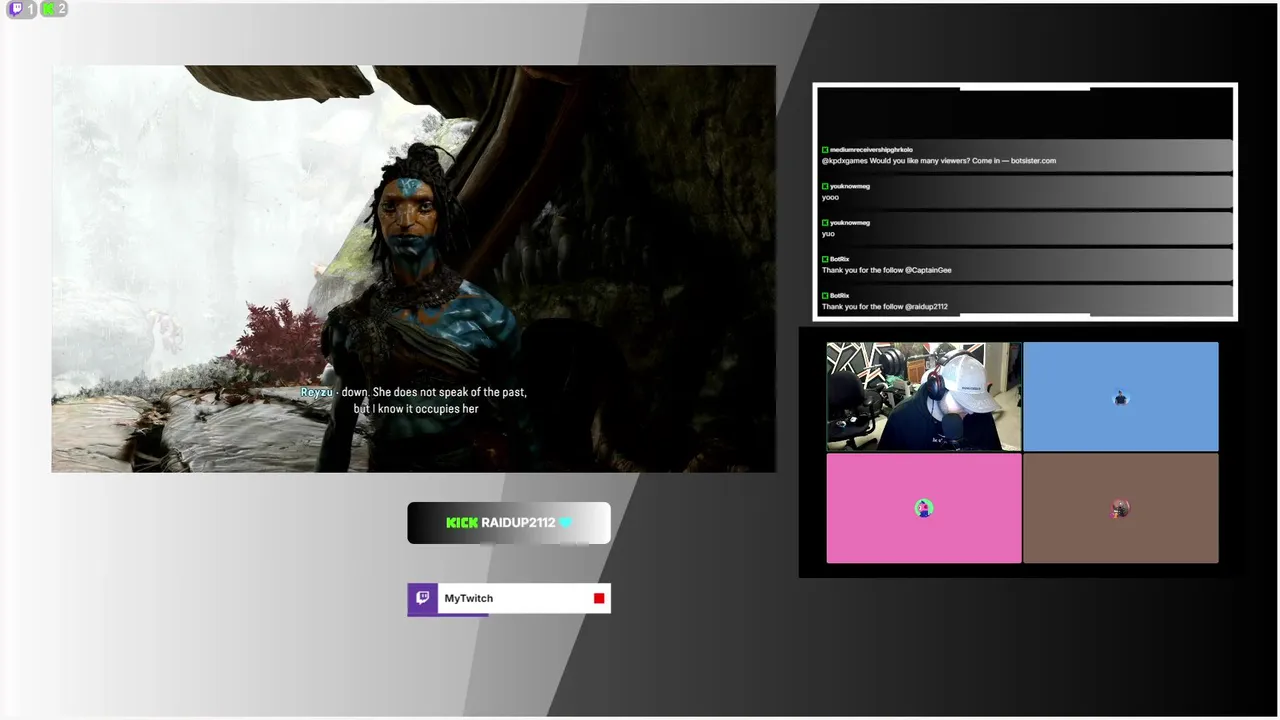
Task: Click 'Thank you for the follow @raidup2112'
Action: point(885,307)
